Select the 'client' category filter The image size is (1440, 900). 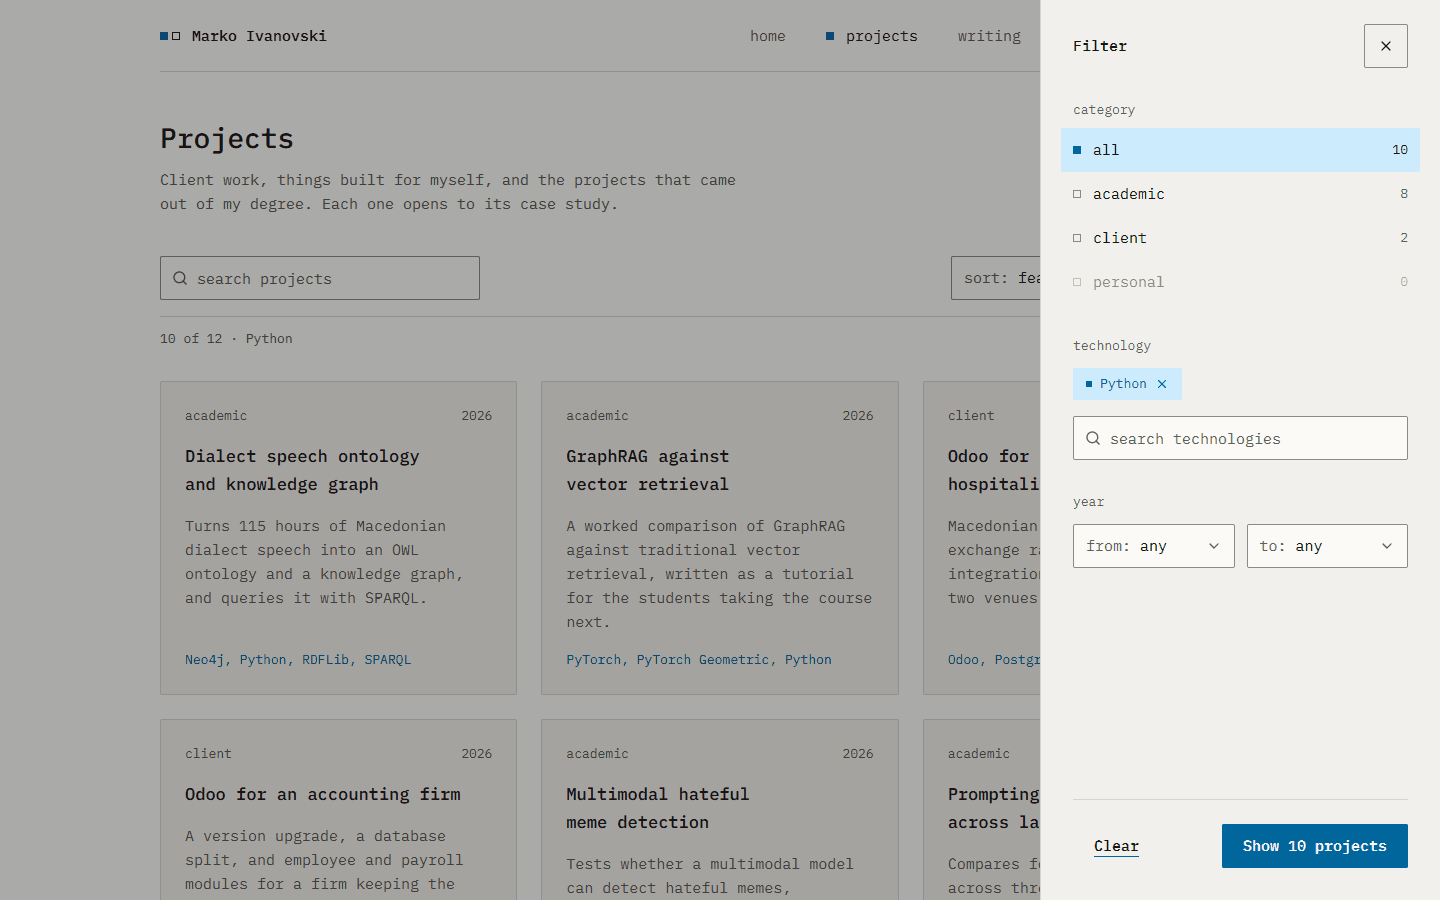[1240, 238]
